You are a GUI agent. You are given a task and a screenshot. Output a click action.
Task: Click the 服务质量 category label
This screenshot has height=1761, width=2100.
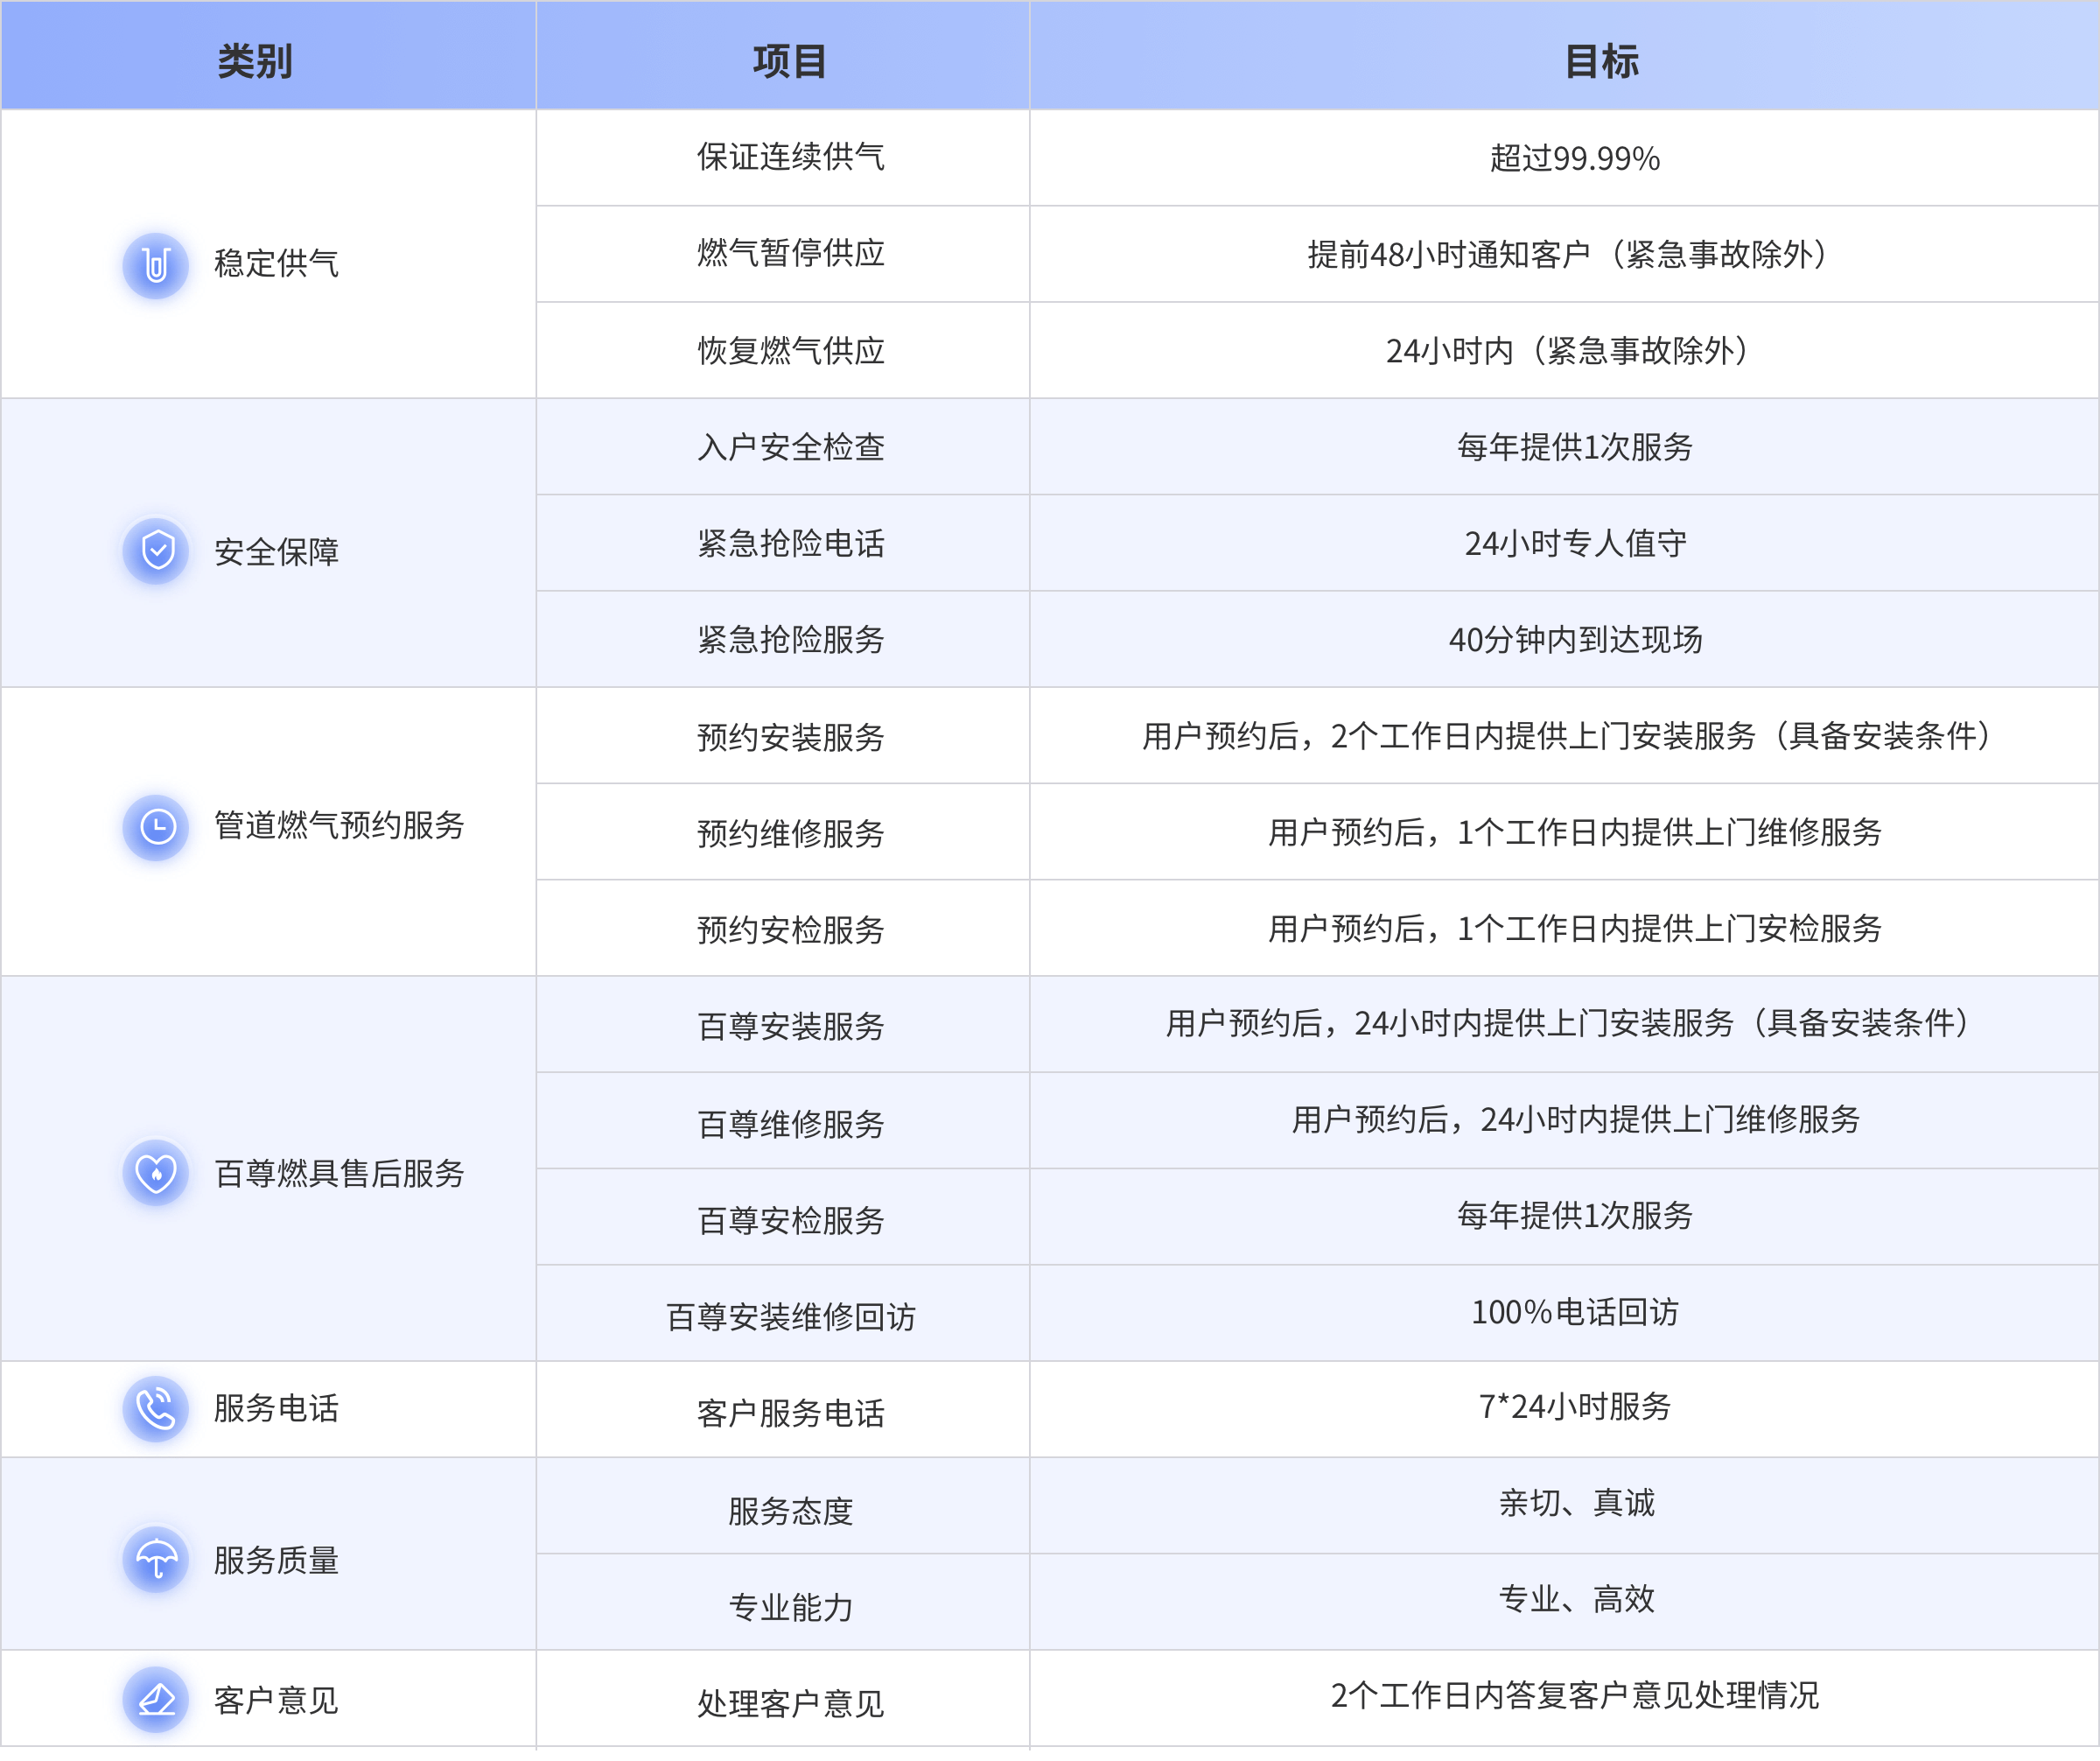click(276, 1561)
